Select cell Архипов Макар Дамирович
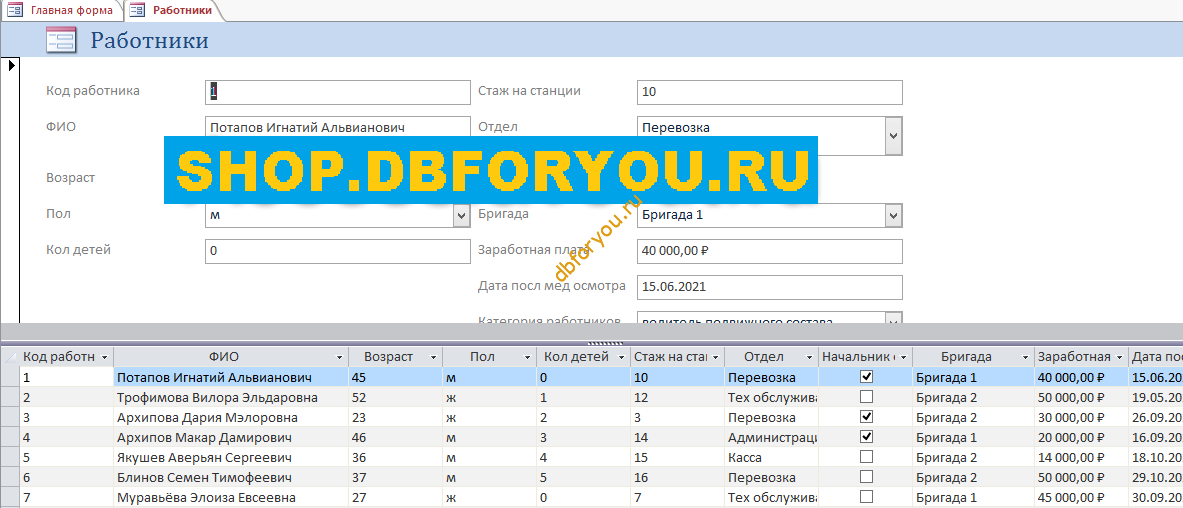 pos(231,437)
